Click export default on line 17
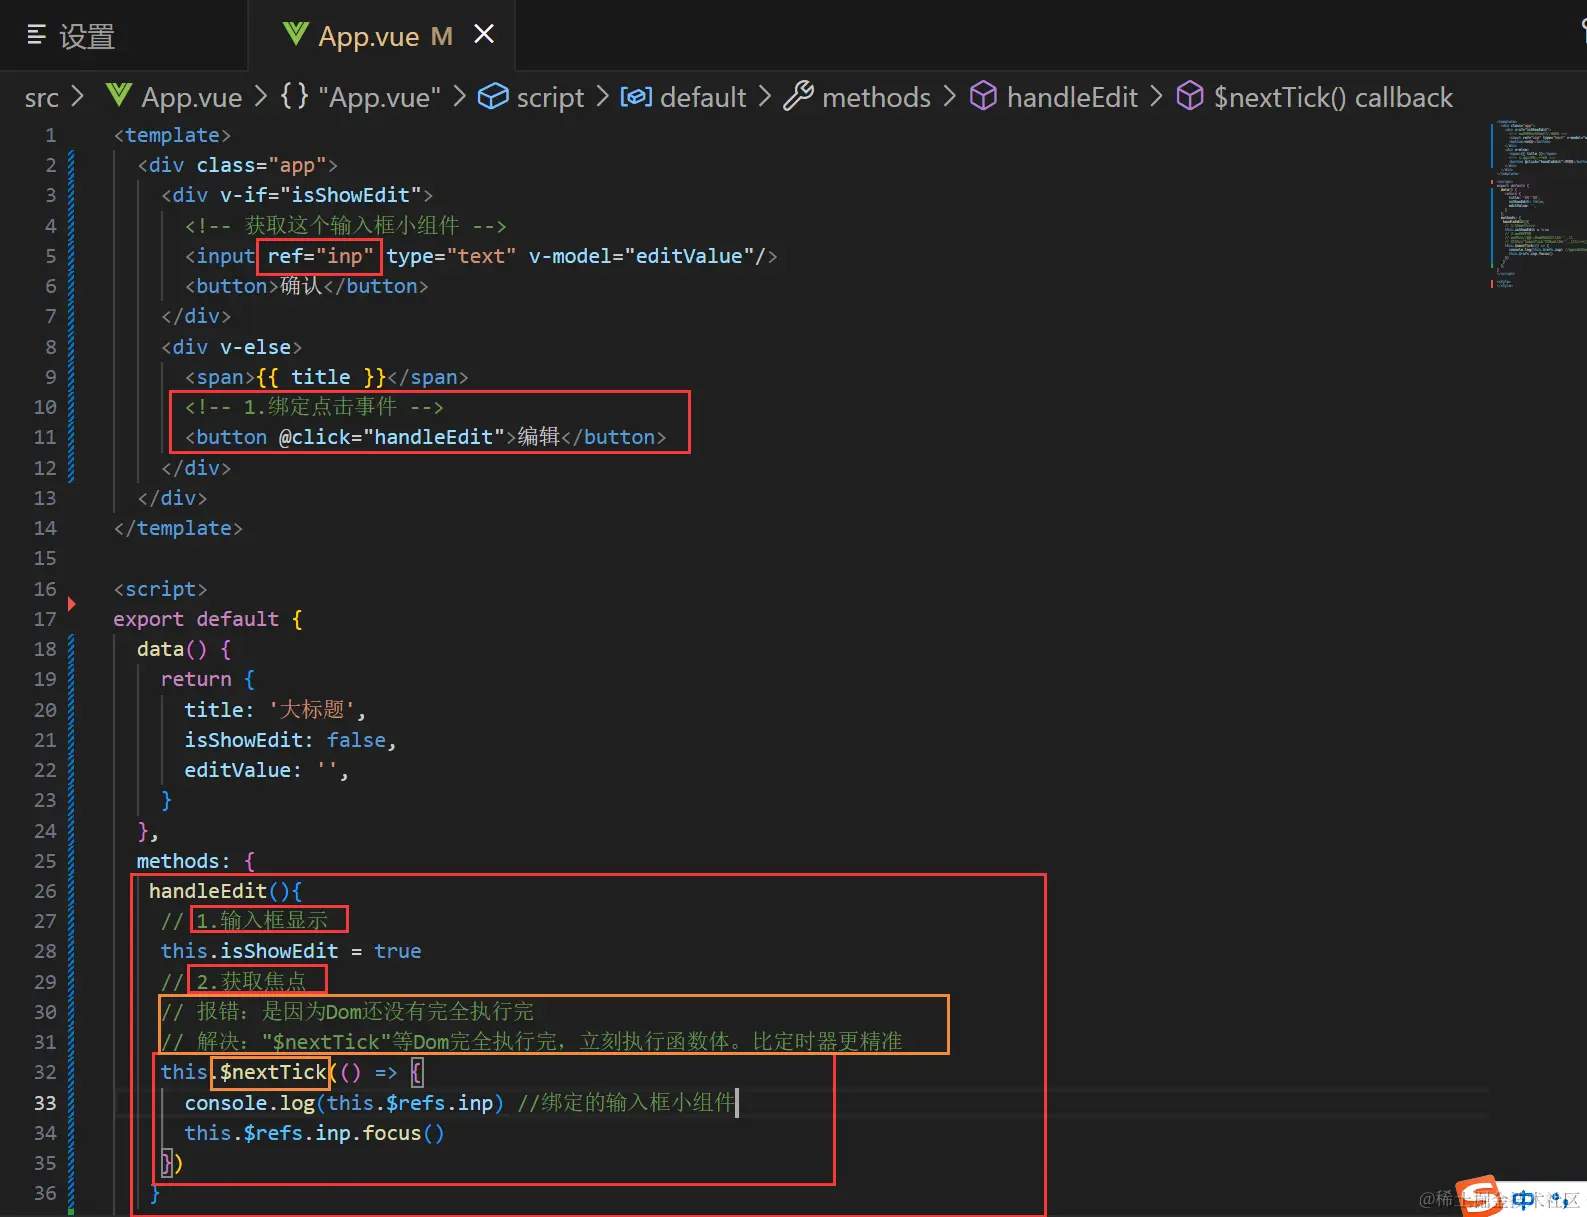 [196, 619]
